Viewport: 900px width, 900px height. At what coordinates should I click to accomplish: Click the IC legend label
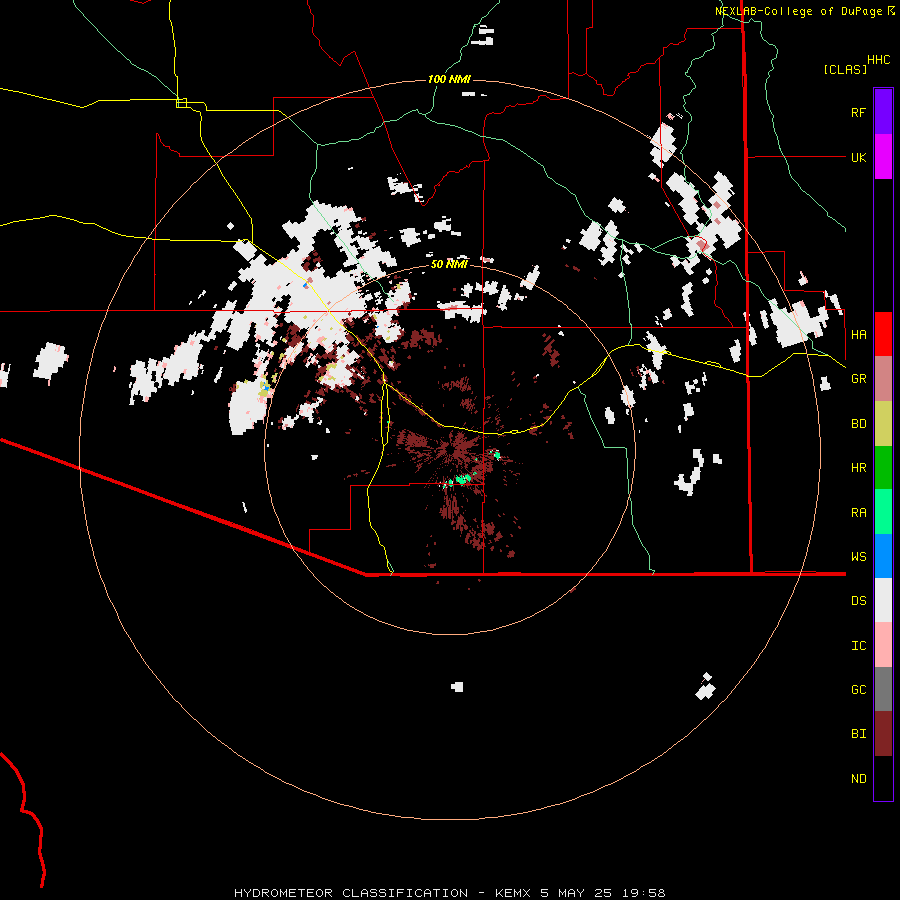858,646
